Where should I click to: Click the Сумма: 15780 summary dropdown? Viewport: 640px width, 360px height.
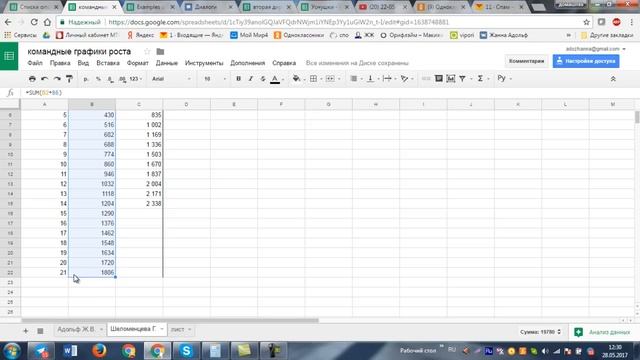point(540,332)
